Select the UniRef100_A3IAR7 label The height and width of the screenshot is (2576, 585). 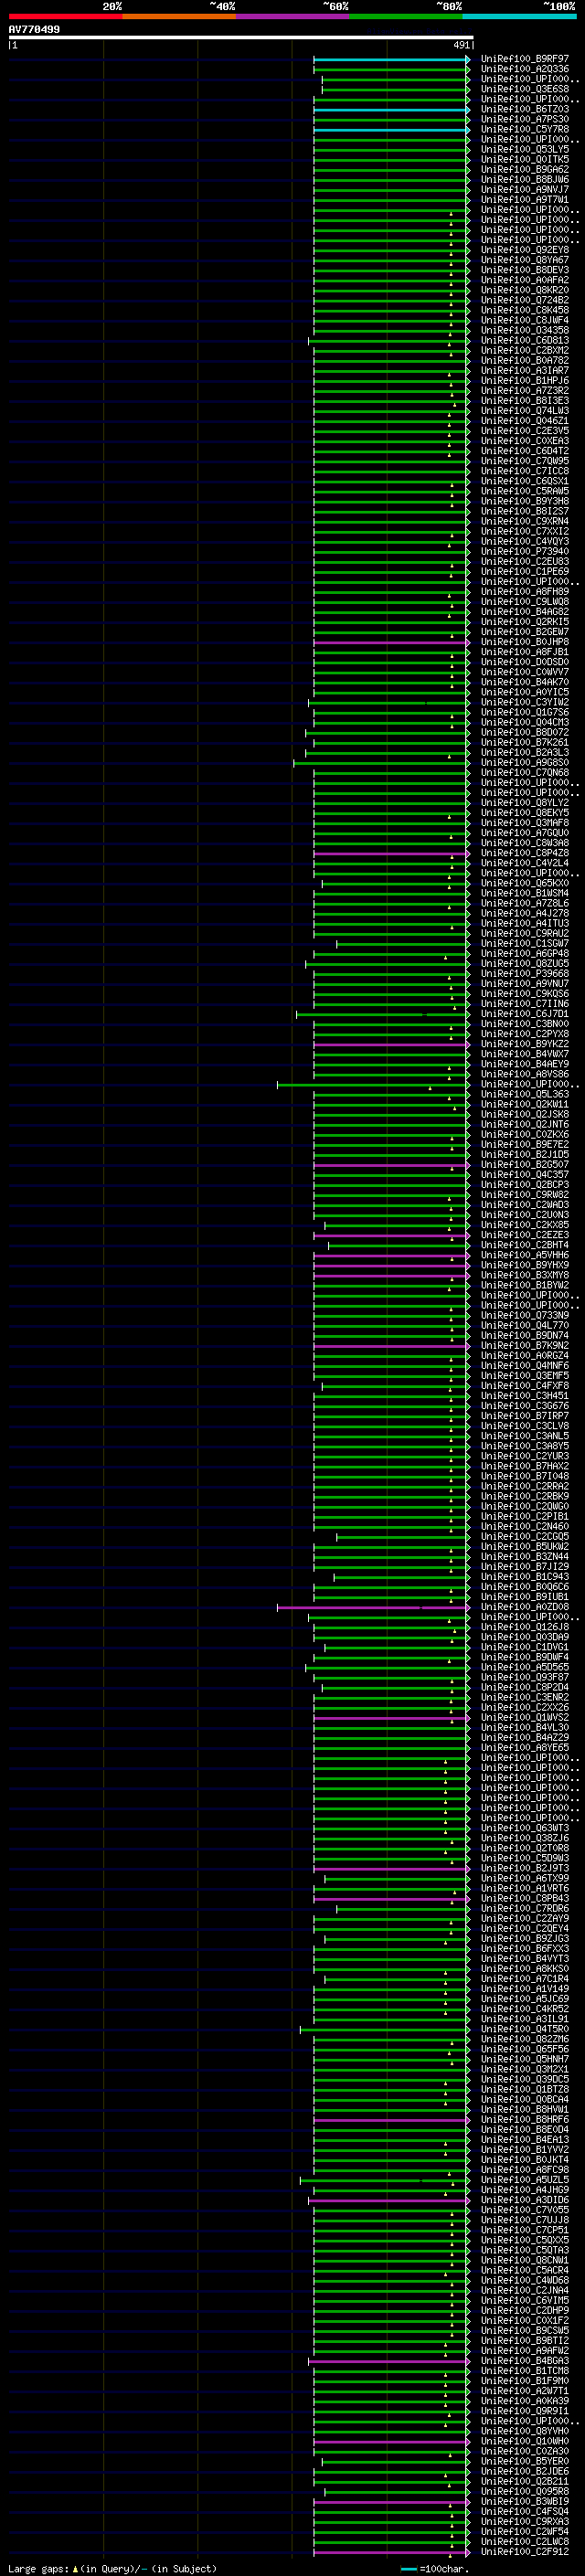[x=524, y=371]
